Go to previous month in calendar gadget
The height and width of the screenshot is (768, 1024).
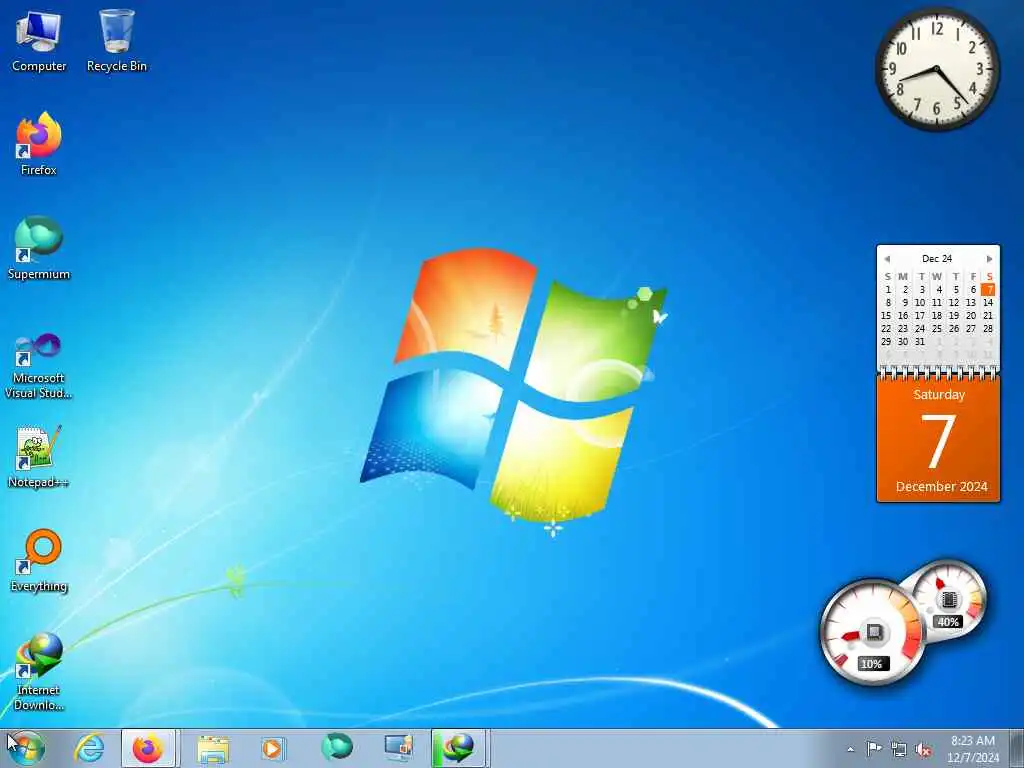[887, 259]
